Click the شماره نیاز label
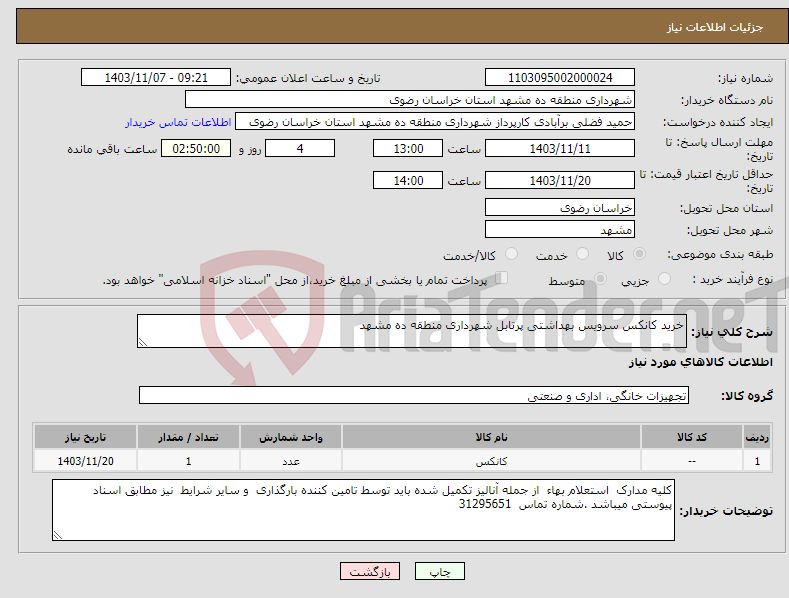The width and height of the screenshot is (789, 598). [x=745, y=79]
